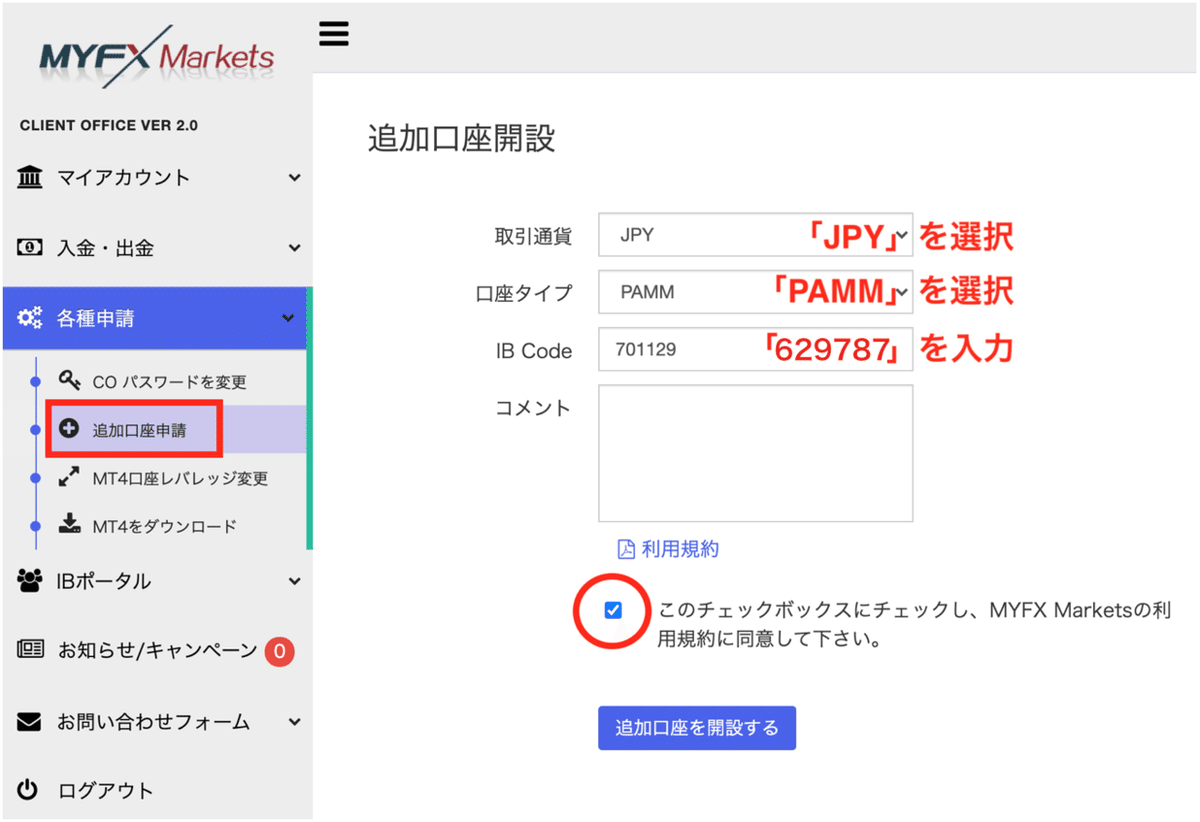Open the 口座タイプ dropdown showing PAMM

[755, 292]
